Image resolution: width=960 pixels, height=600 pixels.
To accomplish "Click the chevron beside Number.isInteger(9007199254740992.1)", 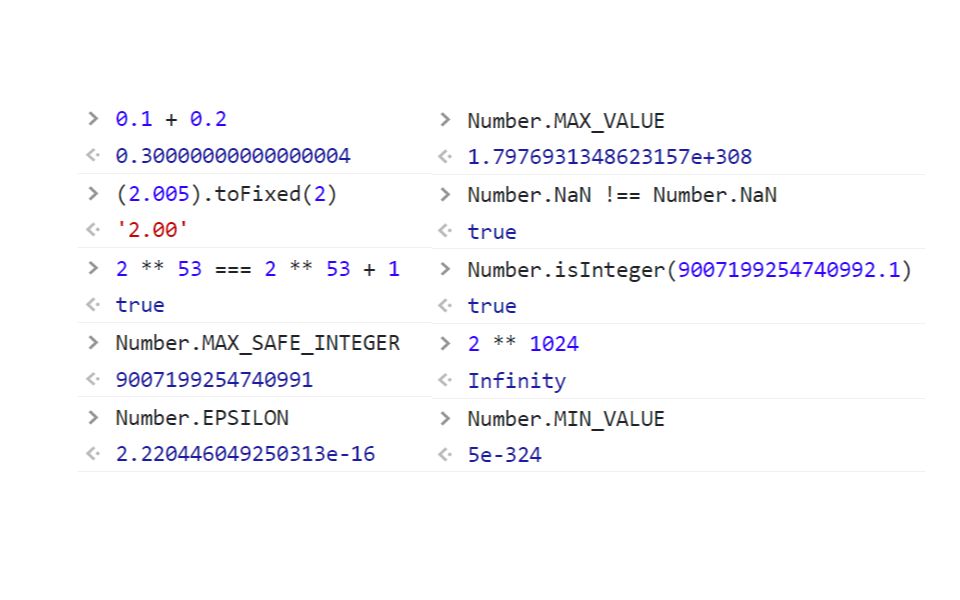I will pos(444,268).
